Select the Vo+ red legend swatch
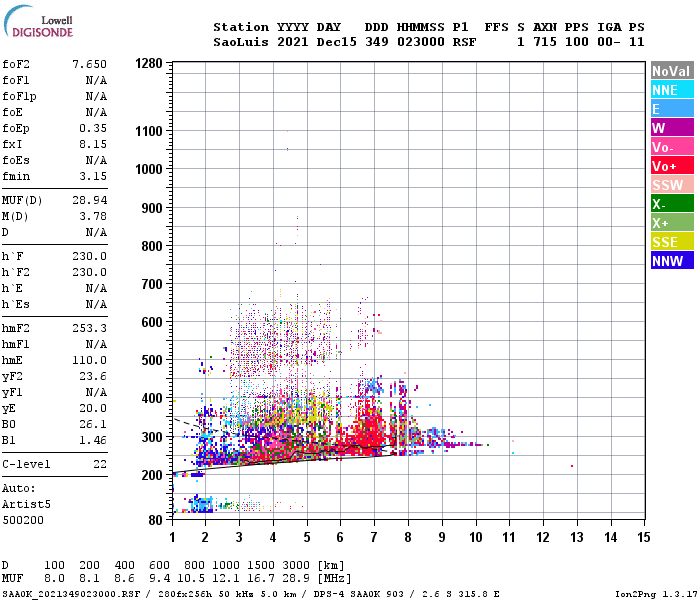The height and width of the screenshot is (600, 700). coord(672,166)
